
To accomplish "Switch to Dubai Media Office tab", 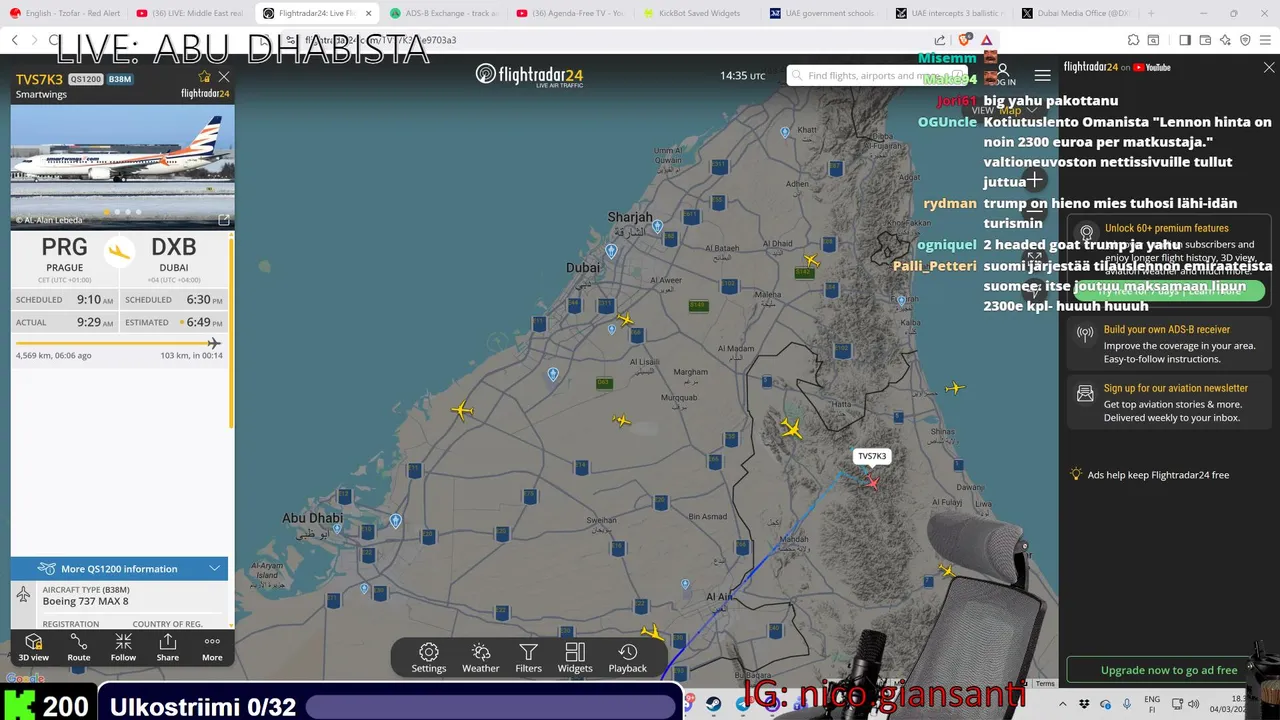I will [x=1077, y=13].
